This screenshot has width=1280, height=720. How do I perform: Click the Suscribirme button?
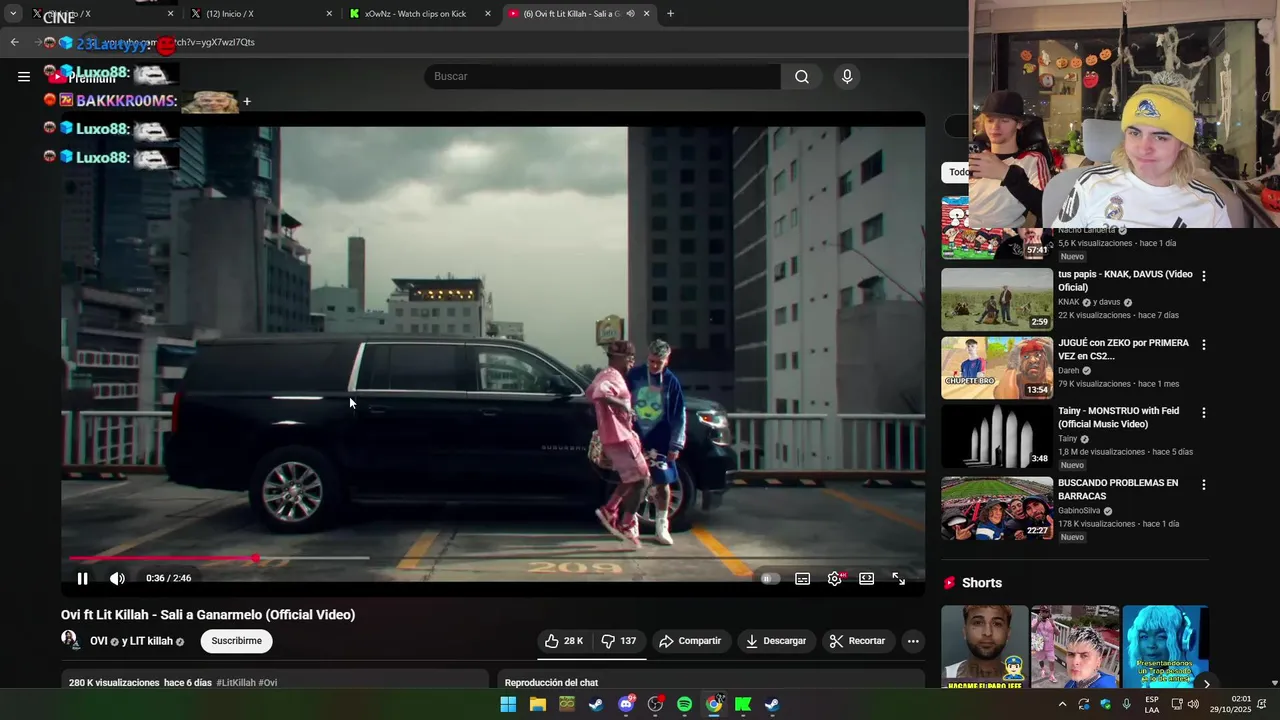[x=236, y=641]
